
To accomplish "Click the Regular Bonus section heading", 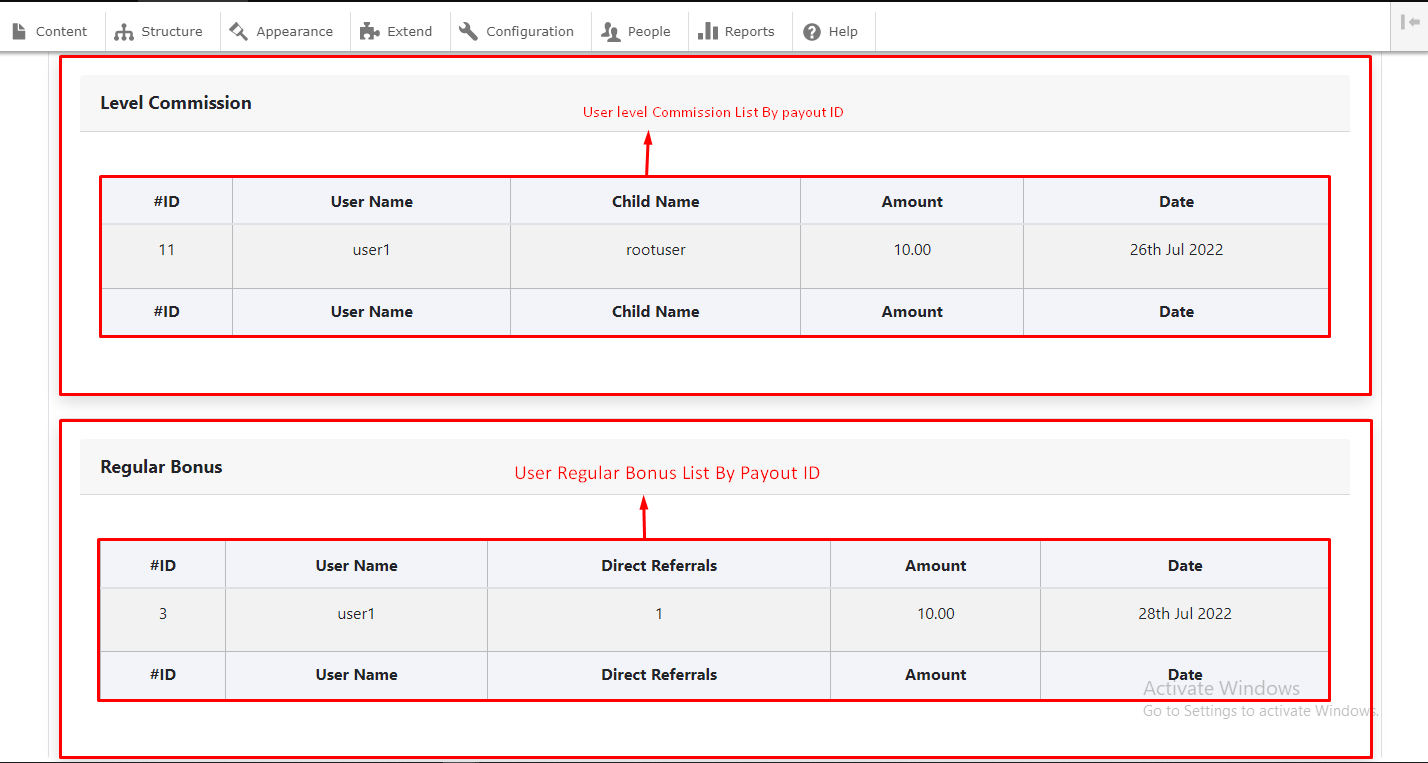I will coord(161,467).
